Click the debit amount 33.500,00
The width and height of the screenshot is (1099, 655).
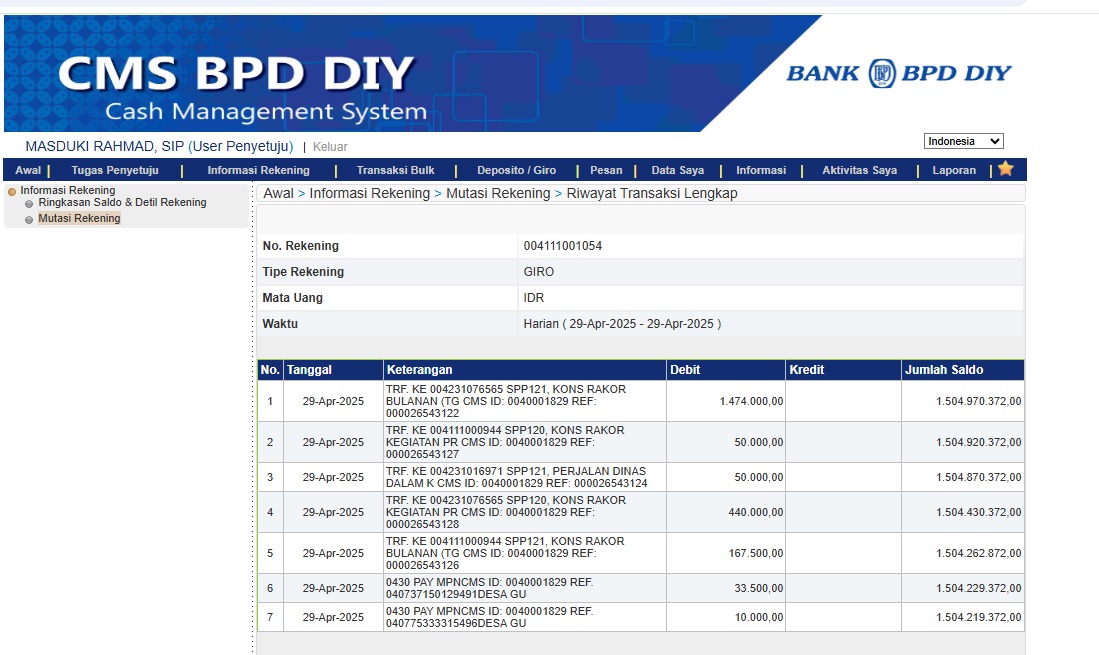758,588
